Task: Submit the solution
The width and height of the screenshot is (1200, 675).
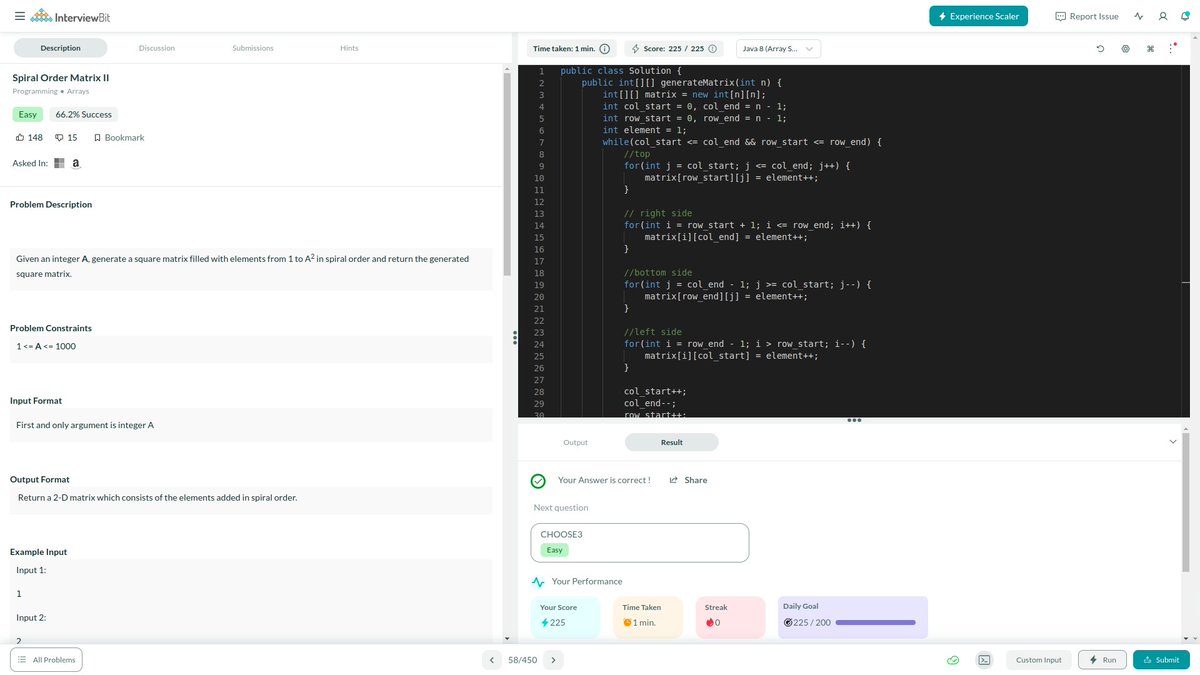Action: (x=1161, y=660)
